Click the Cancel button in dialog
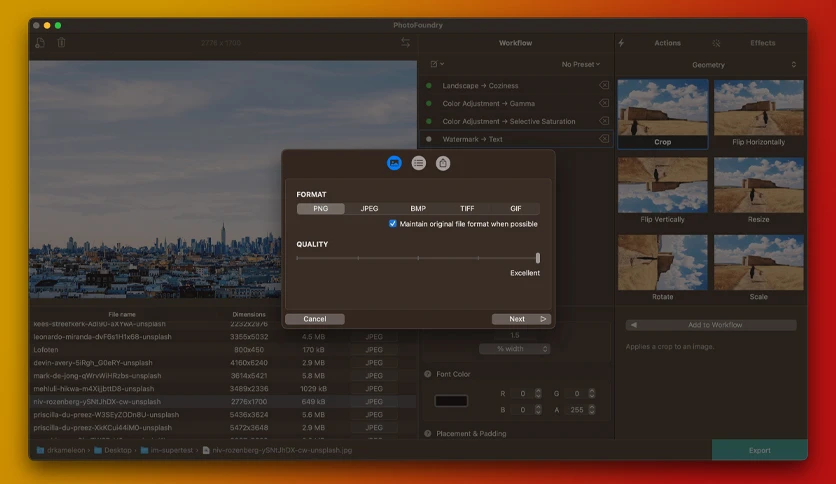The height and width of the screenshot is (484, 836). (315, 319)
